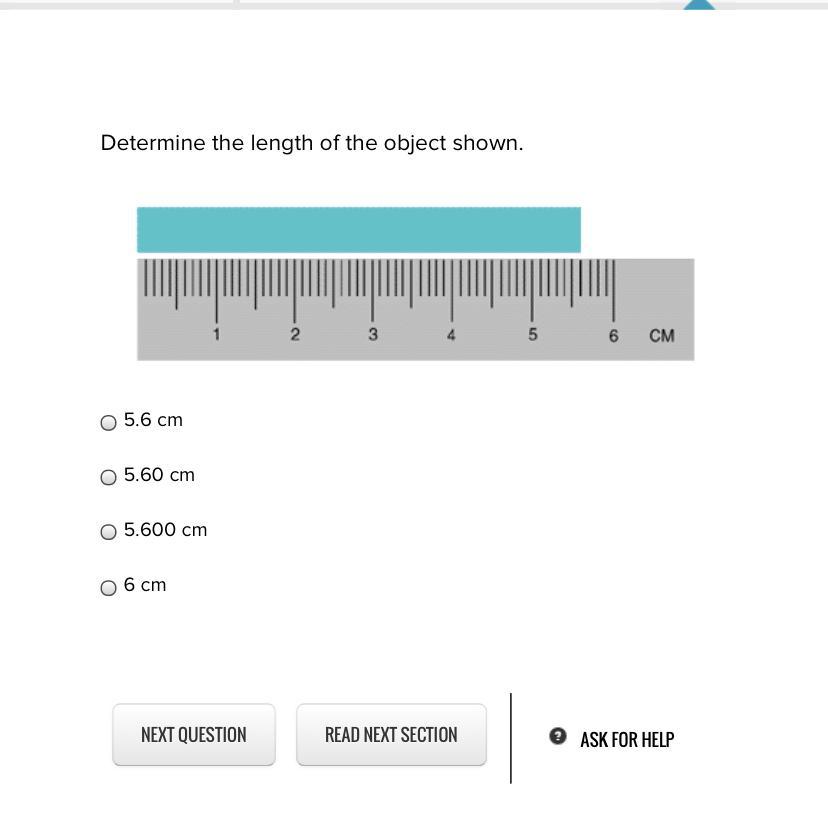Screen dimensions: 828x829
Task: Click the number 2 on the ruler
Action: (295, 334)
